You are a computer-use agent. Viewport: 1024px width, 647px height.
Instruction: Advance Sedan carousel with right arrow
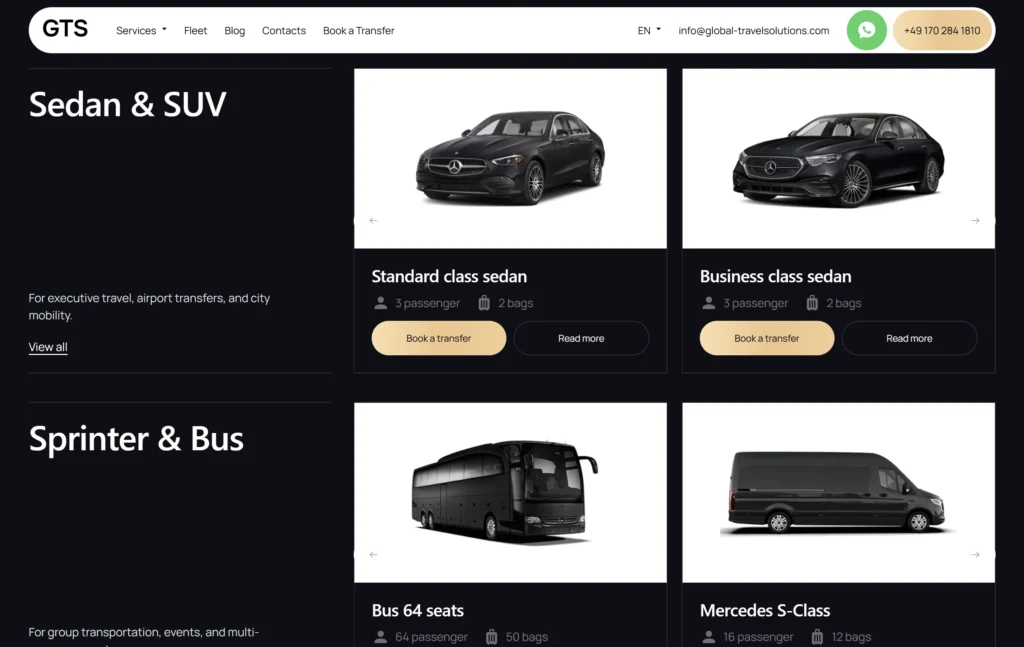[x=975, y=221]
